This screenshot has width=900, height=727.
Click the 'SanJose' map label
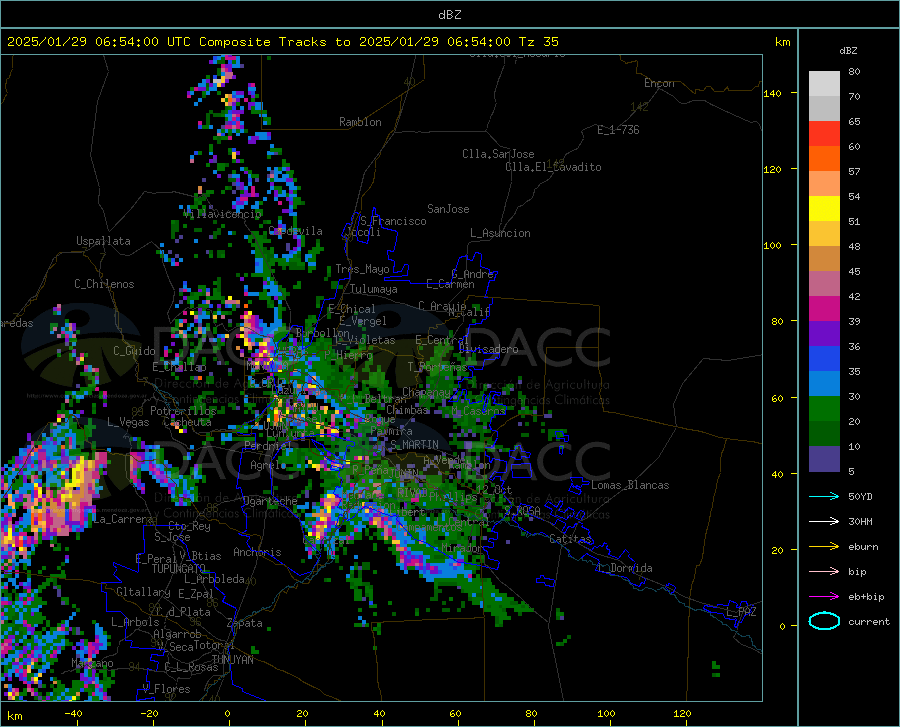448,209
